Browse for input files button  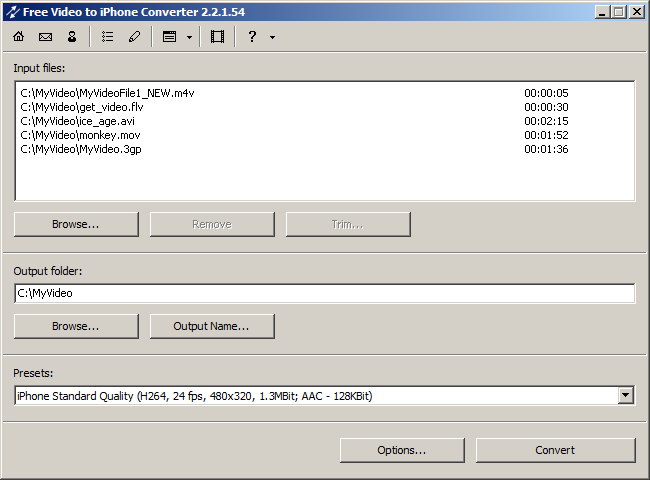tap(76, 225)
